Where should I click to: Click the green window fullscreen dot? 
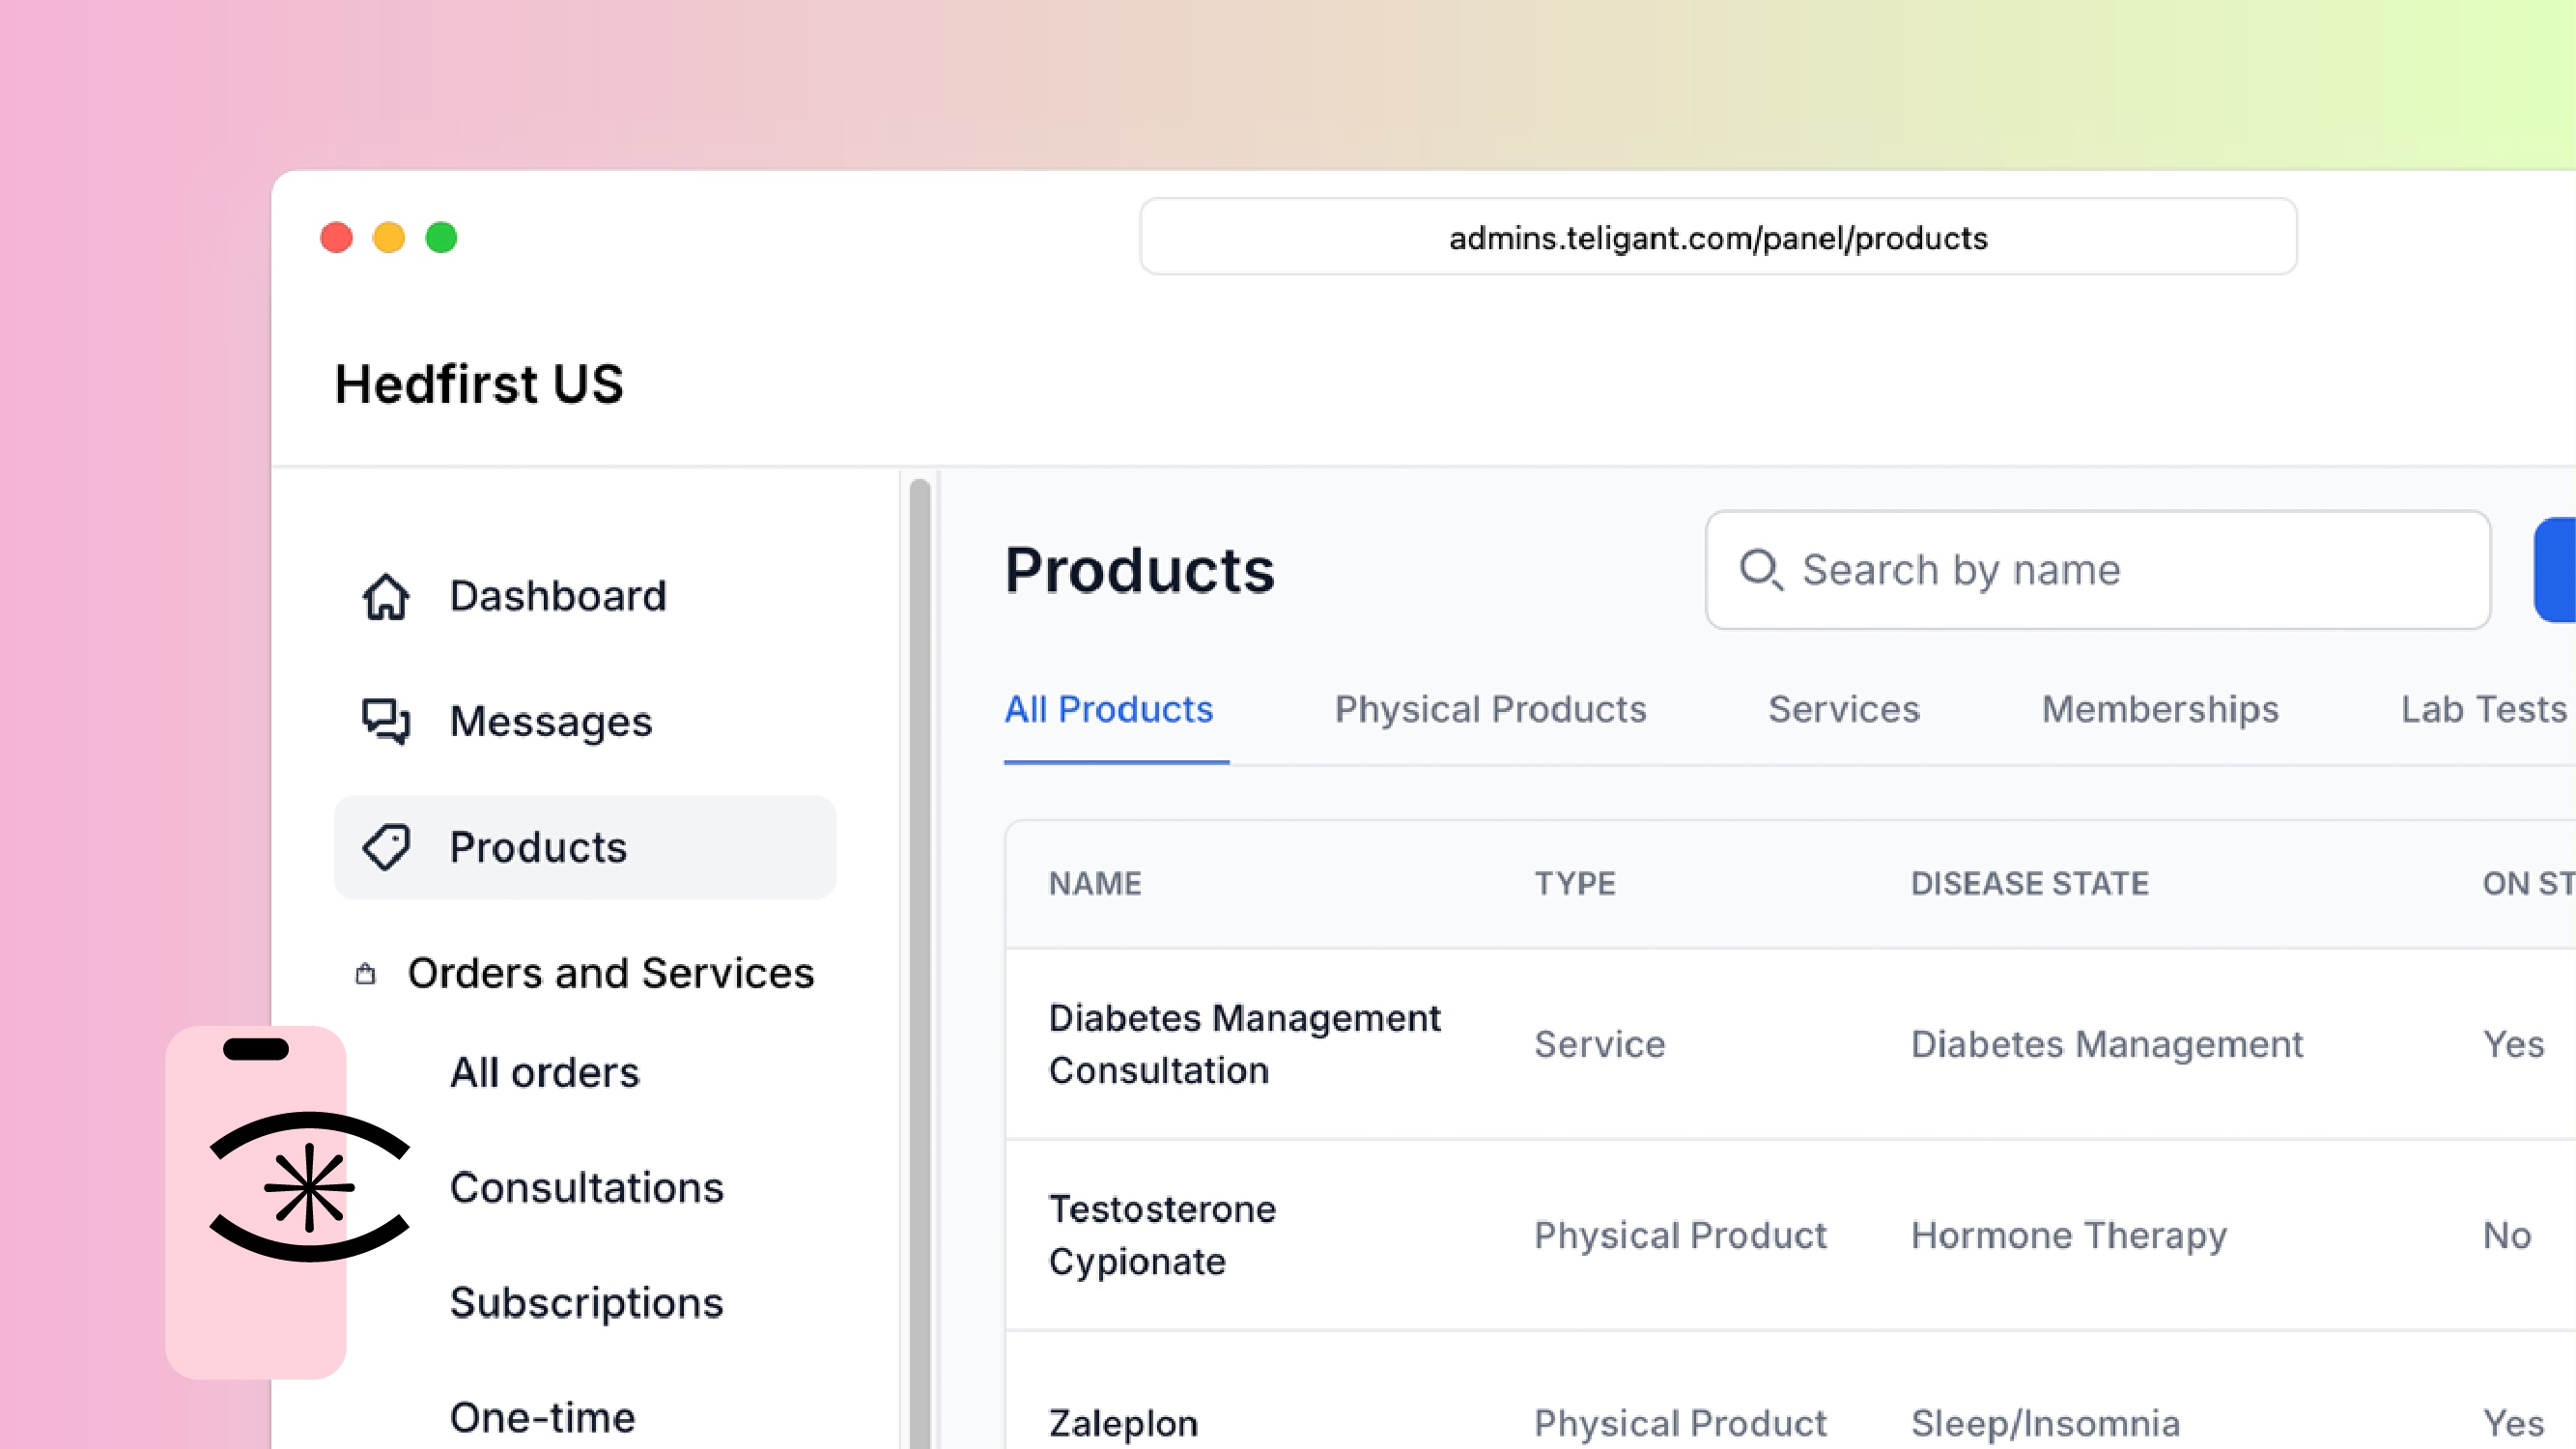[441, 238]
